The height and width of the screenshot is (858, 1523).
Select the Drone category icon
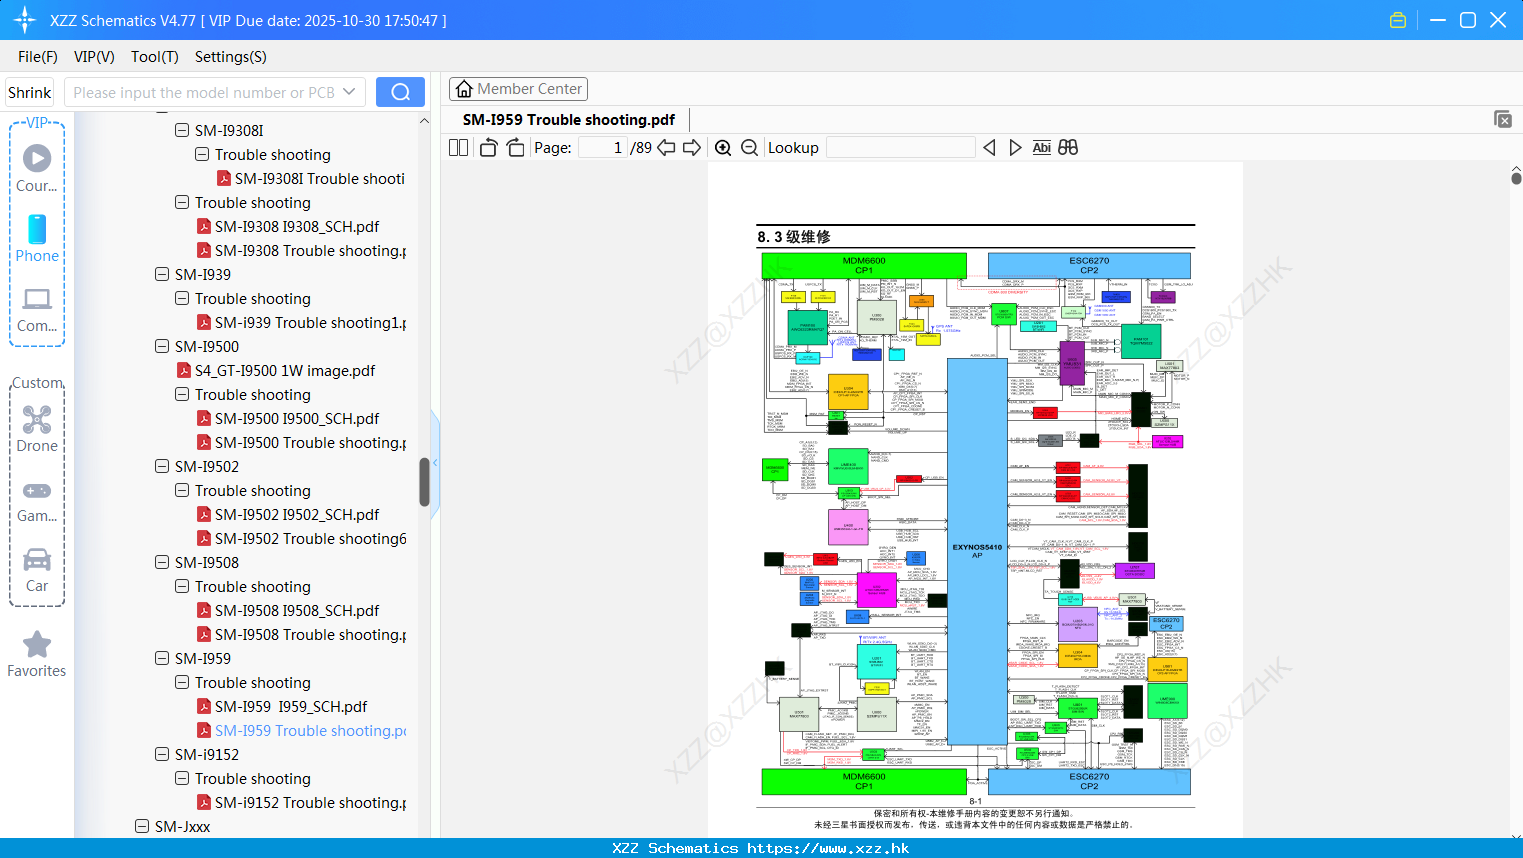(37, 419)
